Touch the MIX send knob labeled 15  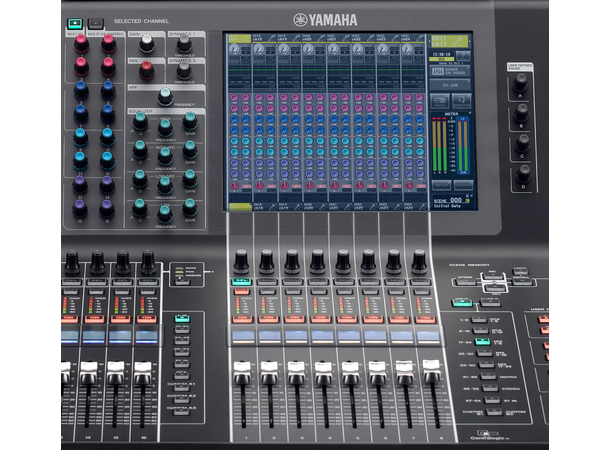pos(80,209)
